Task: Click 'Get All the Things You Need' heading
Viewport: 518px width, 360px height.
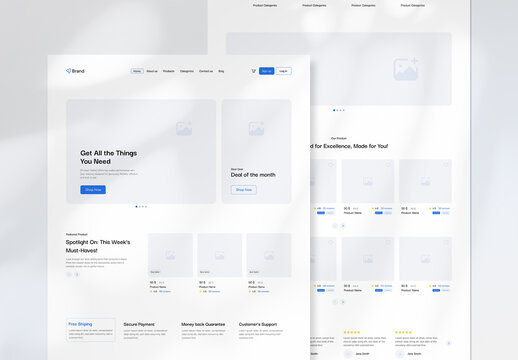Action: [x=109, y=157]
